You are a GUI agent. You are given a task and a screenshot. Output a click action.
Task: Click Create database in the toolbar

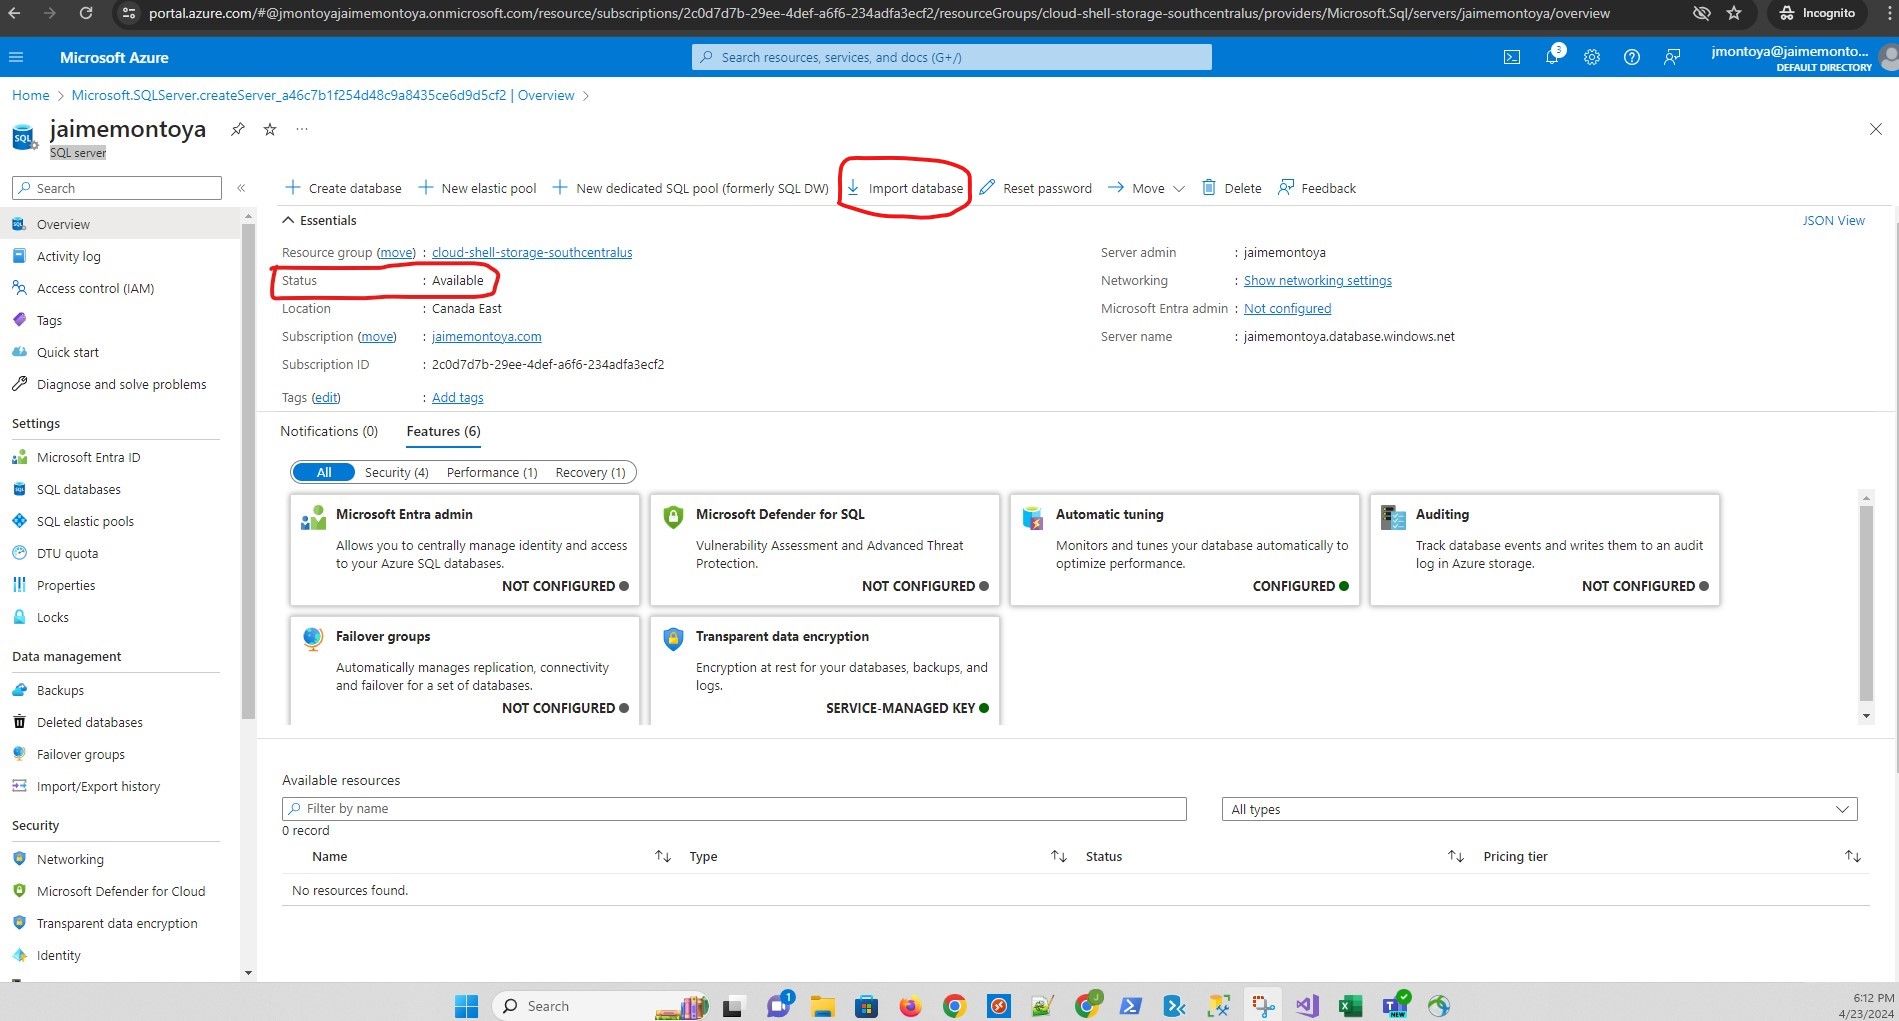[x=343, y=188]
